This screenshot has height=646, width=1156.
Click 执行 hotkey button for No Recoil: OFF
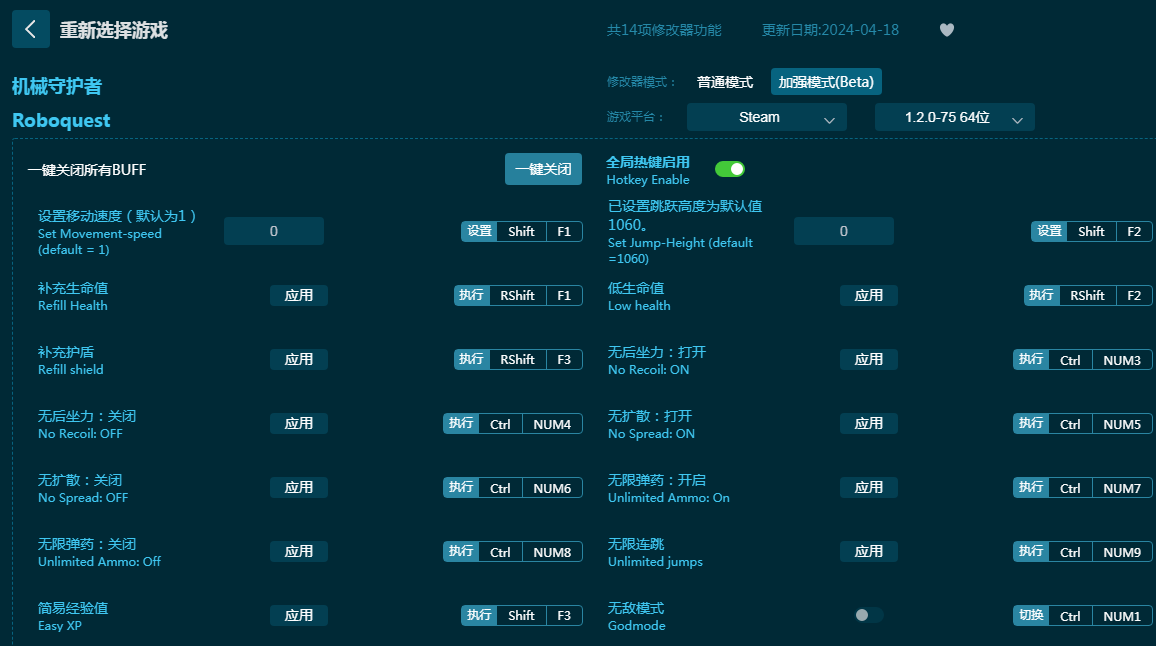(461, 424)
